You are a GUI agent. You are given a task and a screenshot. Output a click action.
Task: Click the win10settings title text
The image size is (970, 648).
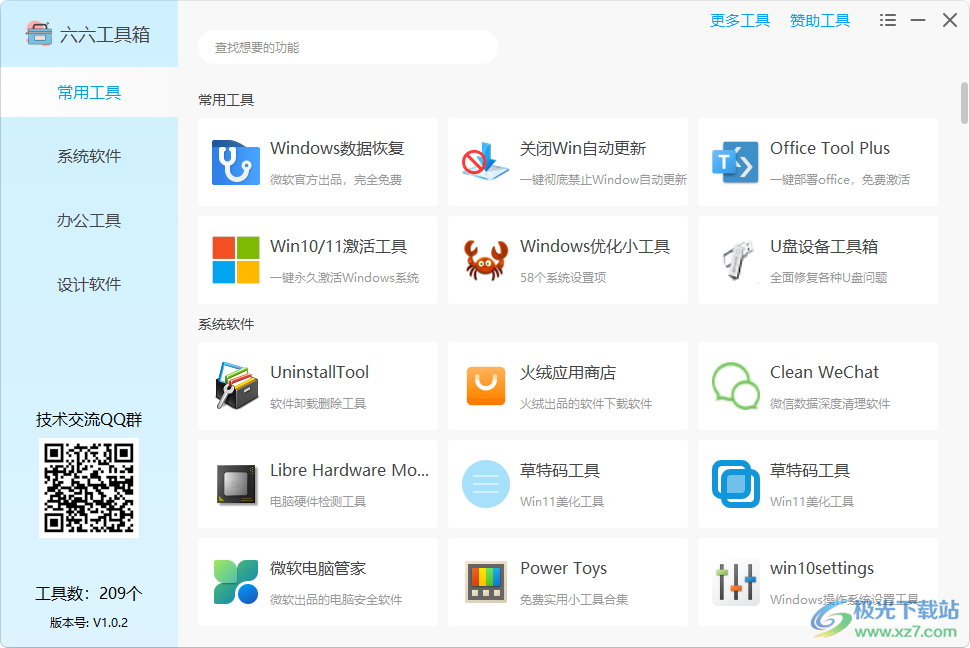[x=822, y=568]
